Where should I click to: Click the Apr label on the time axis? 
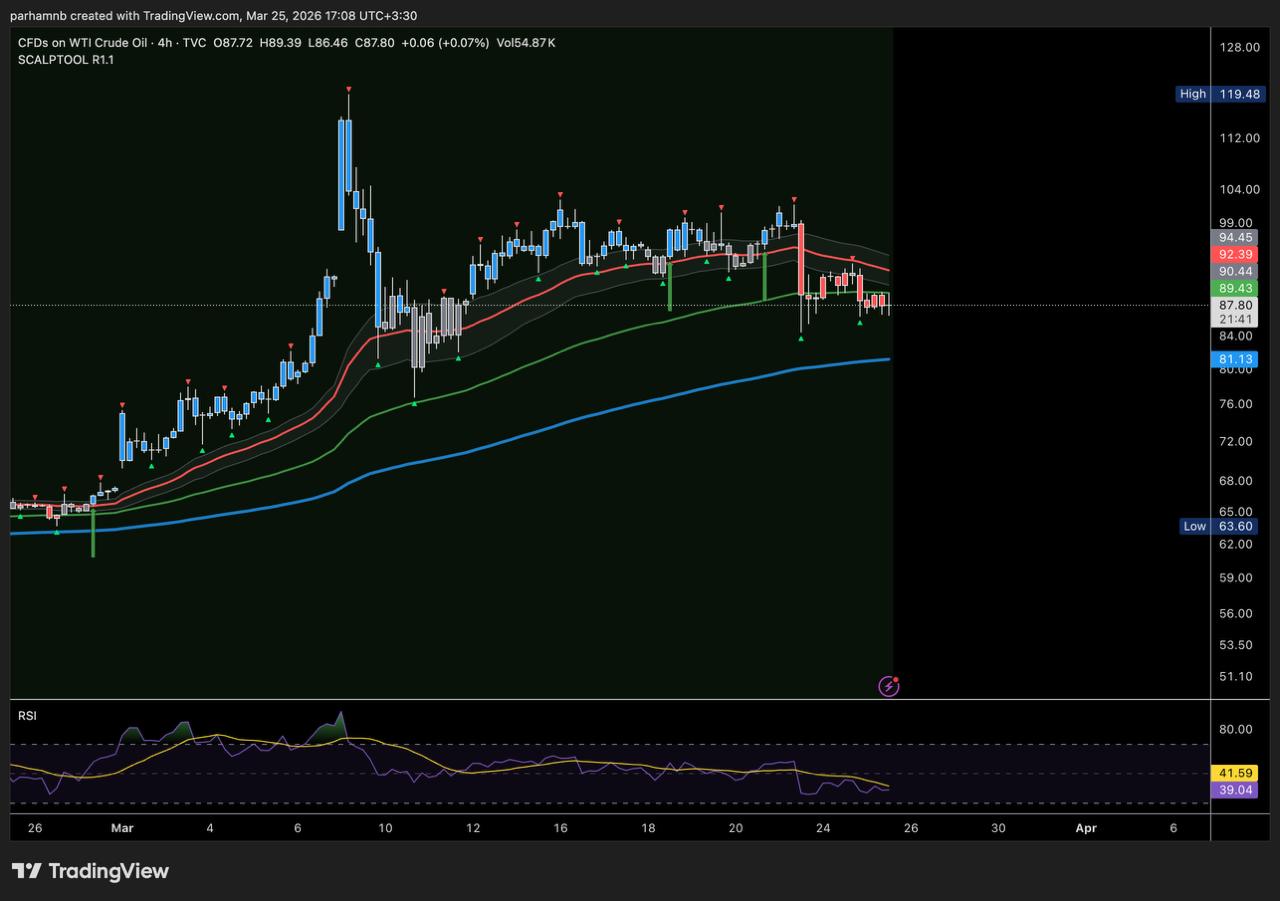(1085, 828)
